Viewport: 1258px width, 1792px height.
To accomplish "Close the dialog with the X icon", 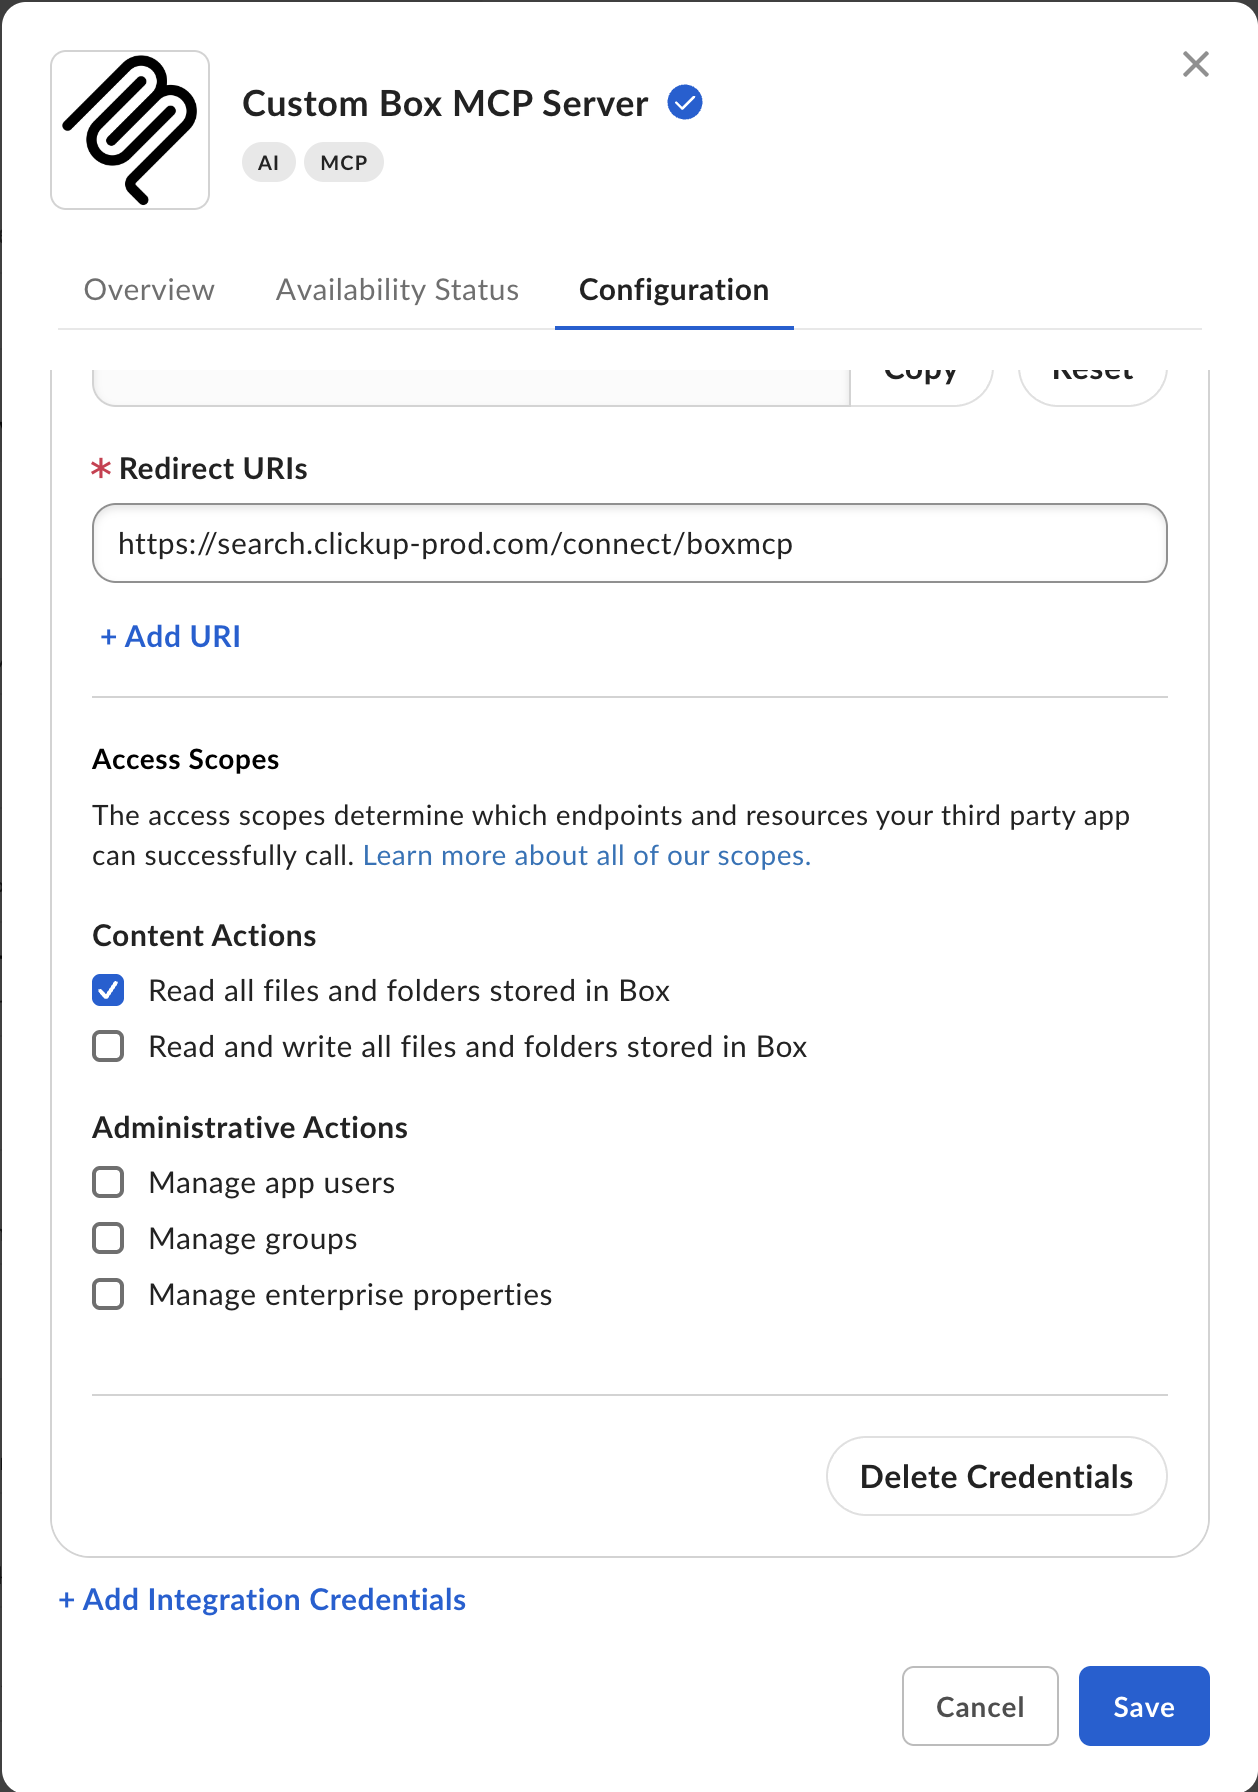I will point(1196,64).
